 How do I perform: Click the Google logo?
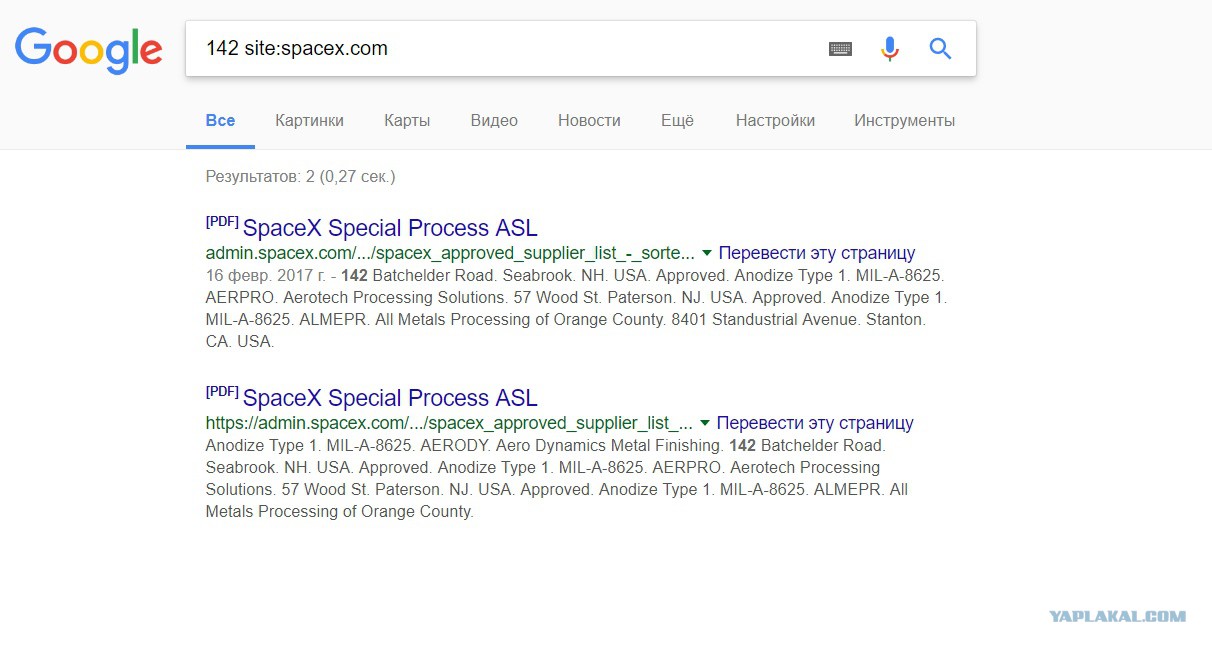point(89,49)
